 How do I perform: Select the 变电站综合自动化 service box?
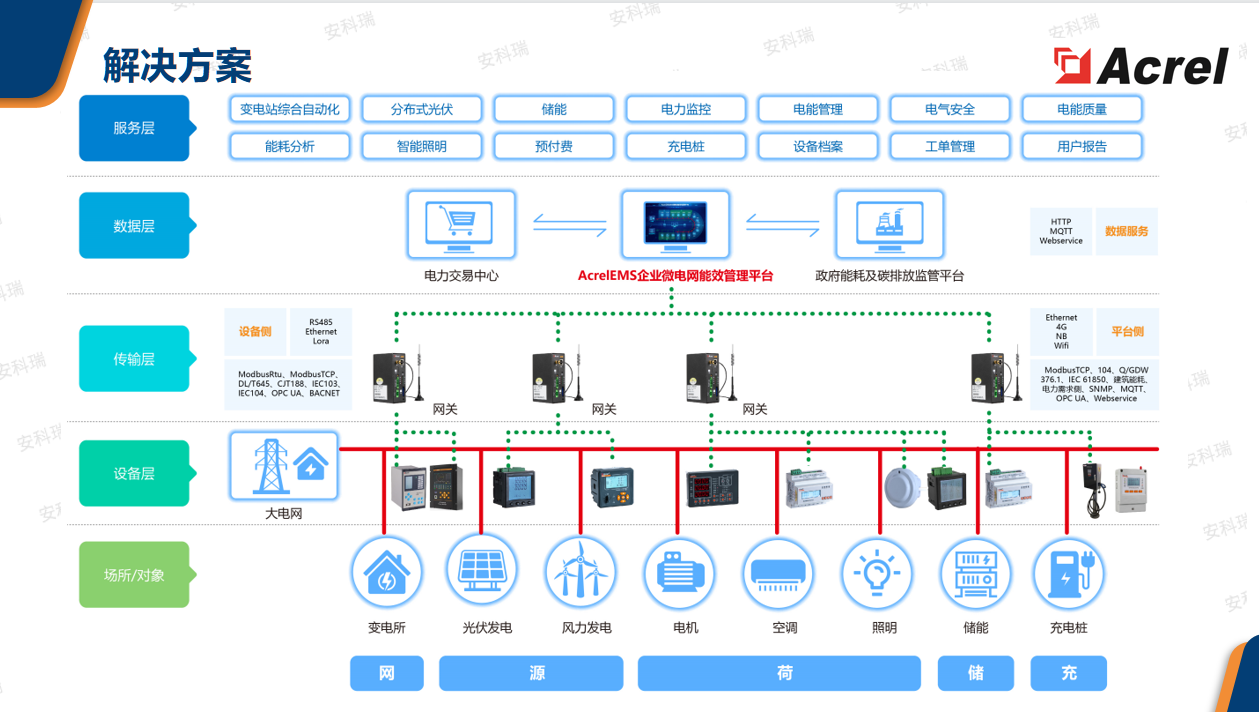click(290, 109)
